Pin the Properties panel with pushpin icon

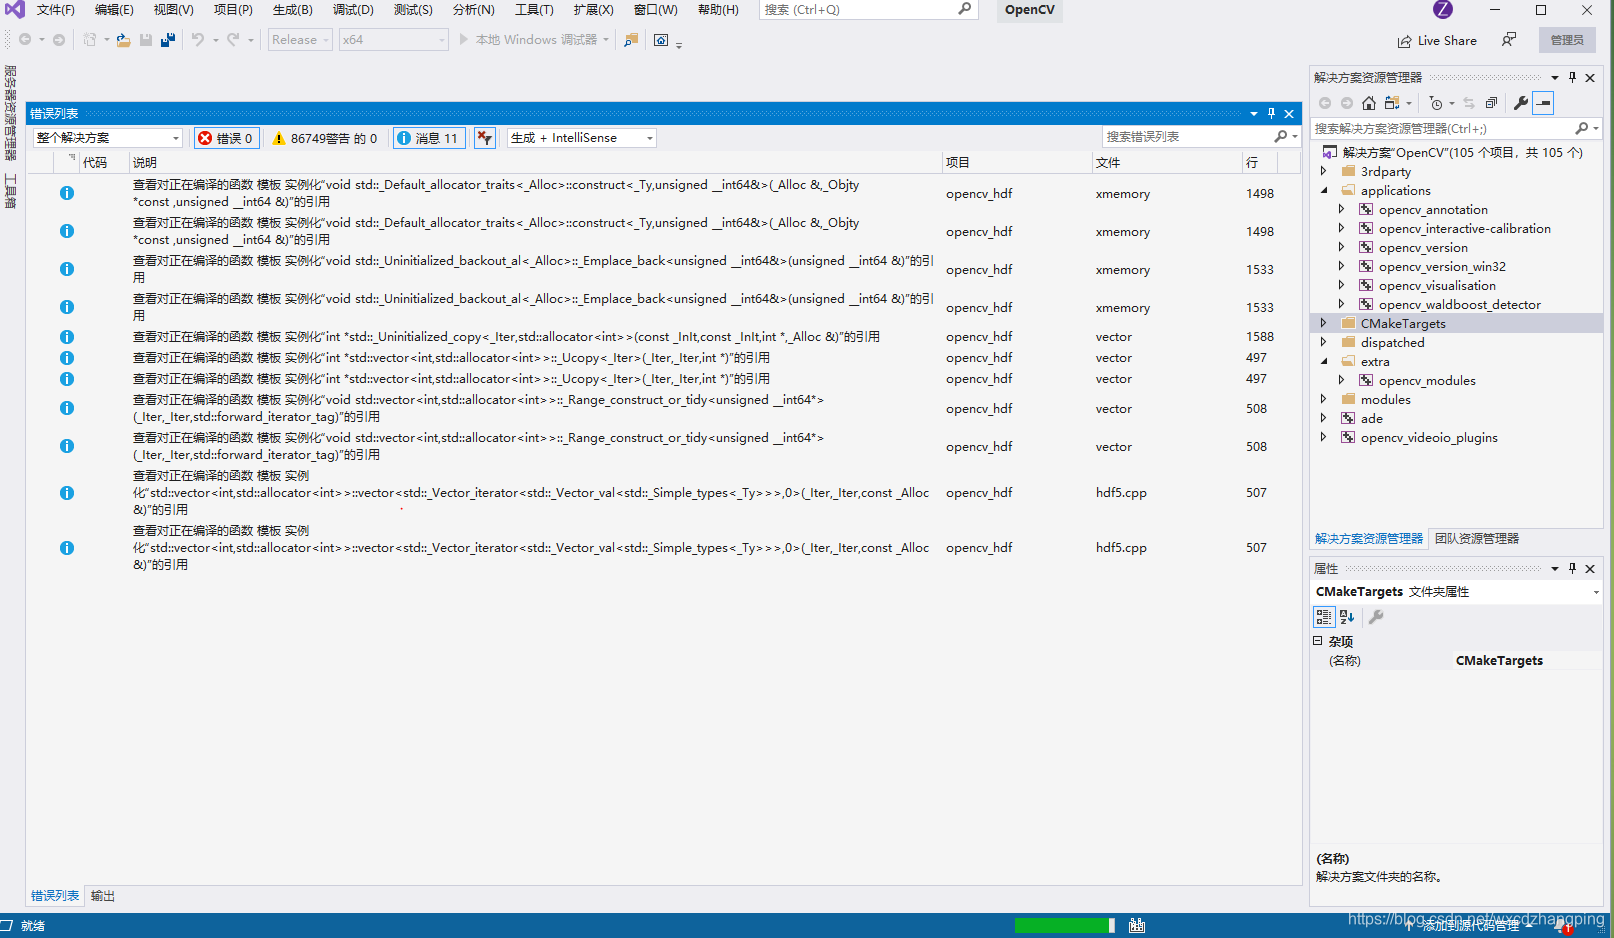tap(1573, 568)
